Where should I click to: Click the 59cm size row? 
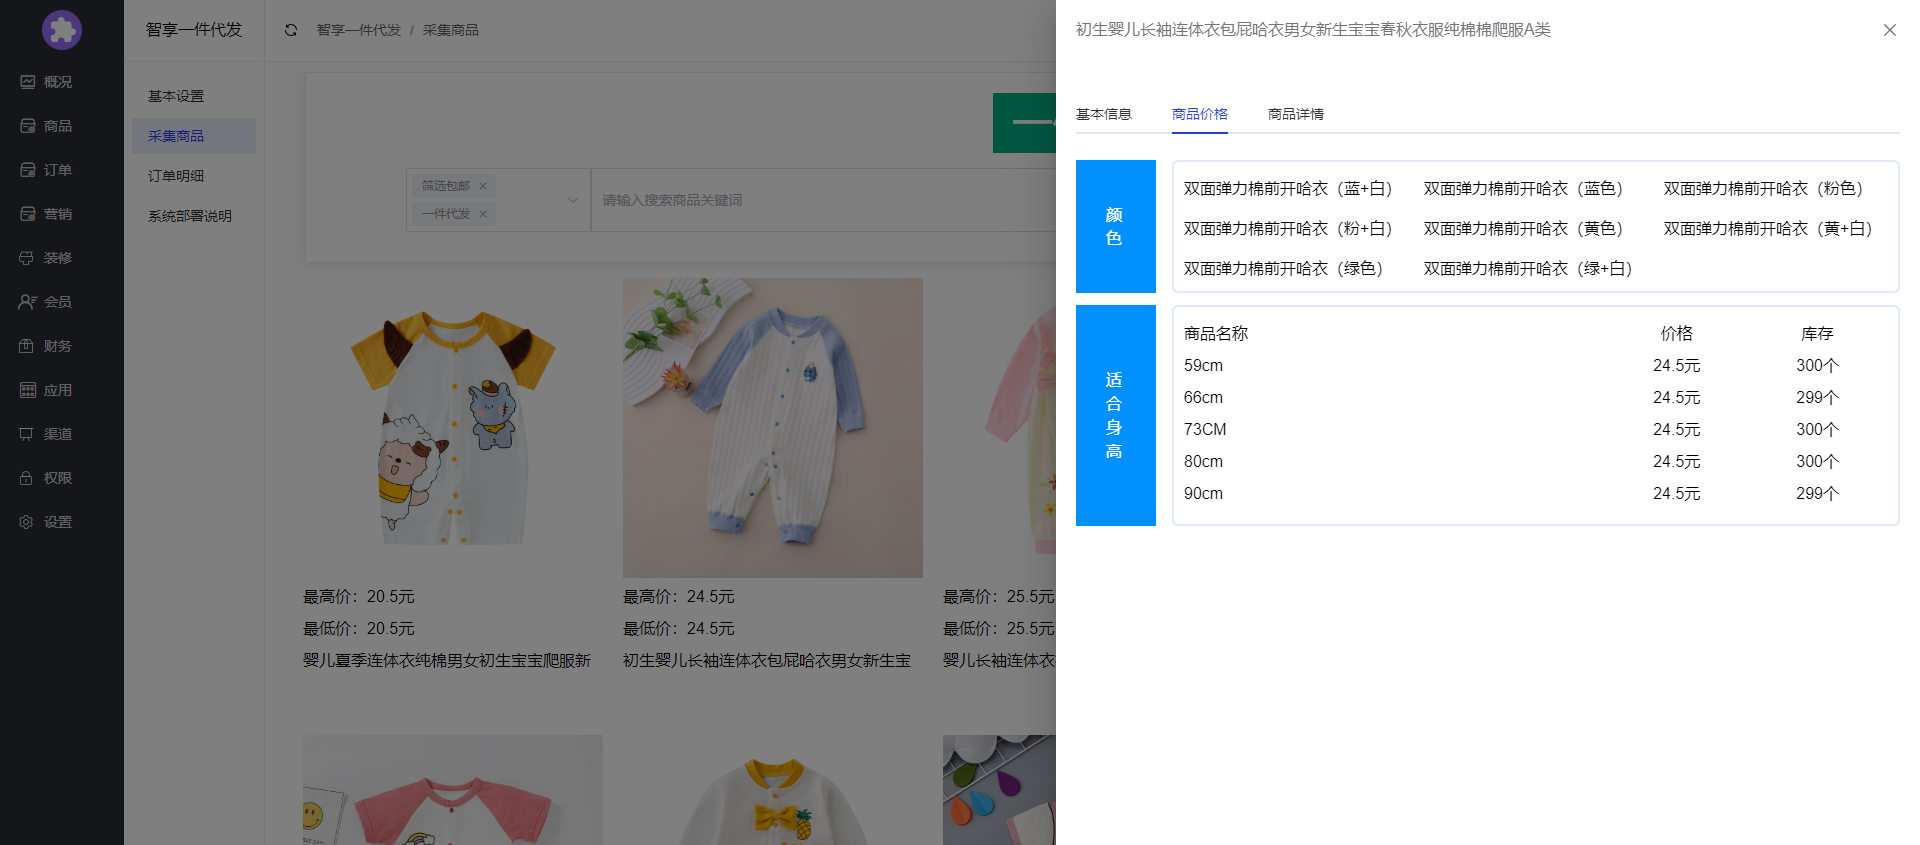1535,366
